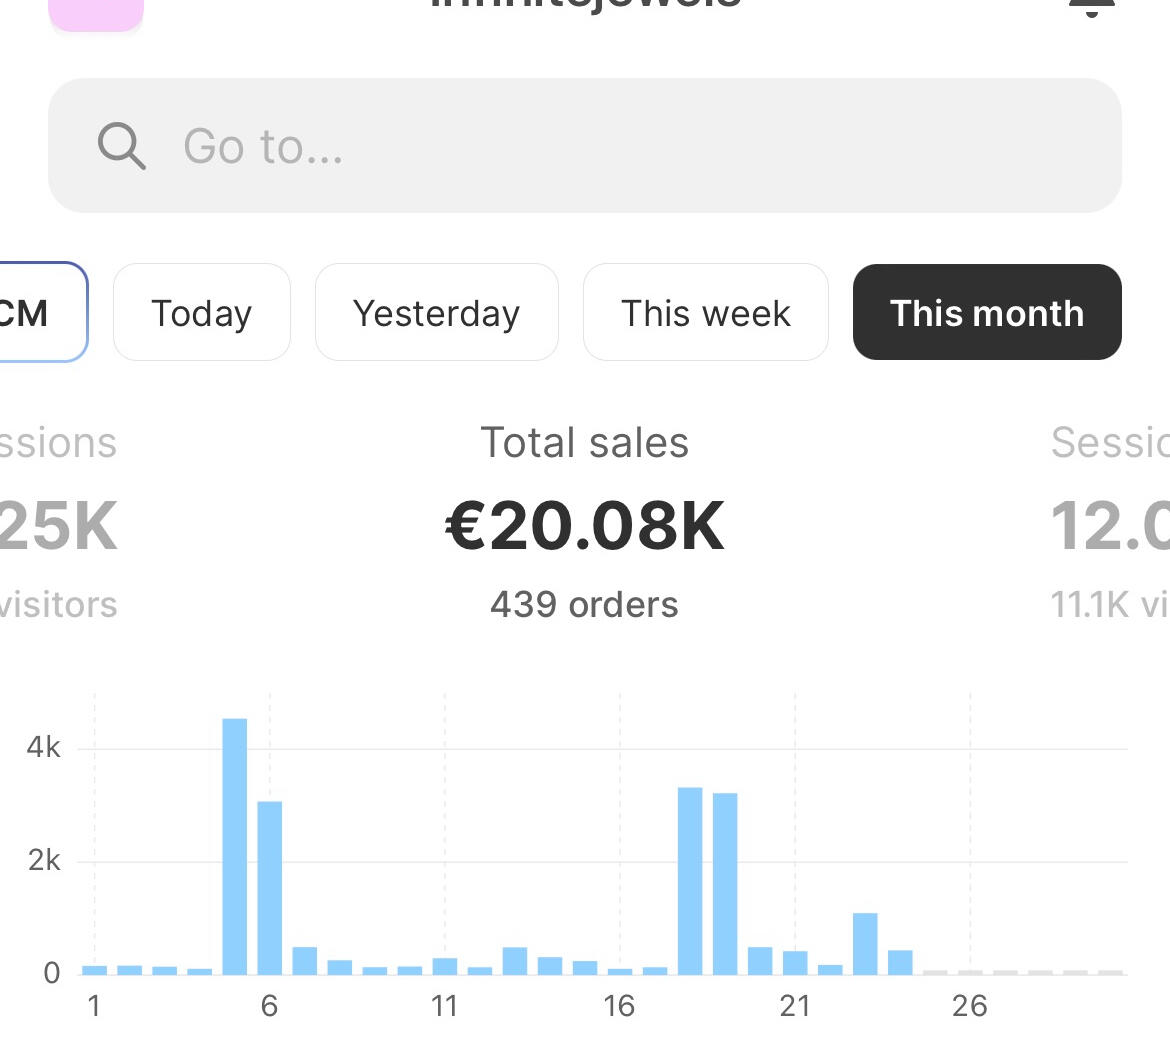The width and height of the screenshot is (1170, 1050).
Task: Select the day 6 sales bar
Action: click(x=270, y=888)
